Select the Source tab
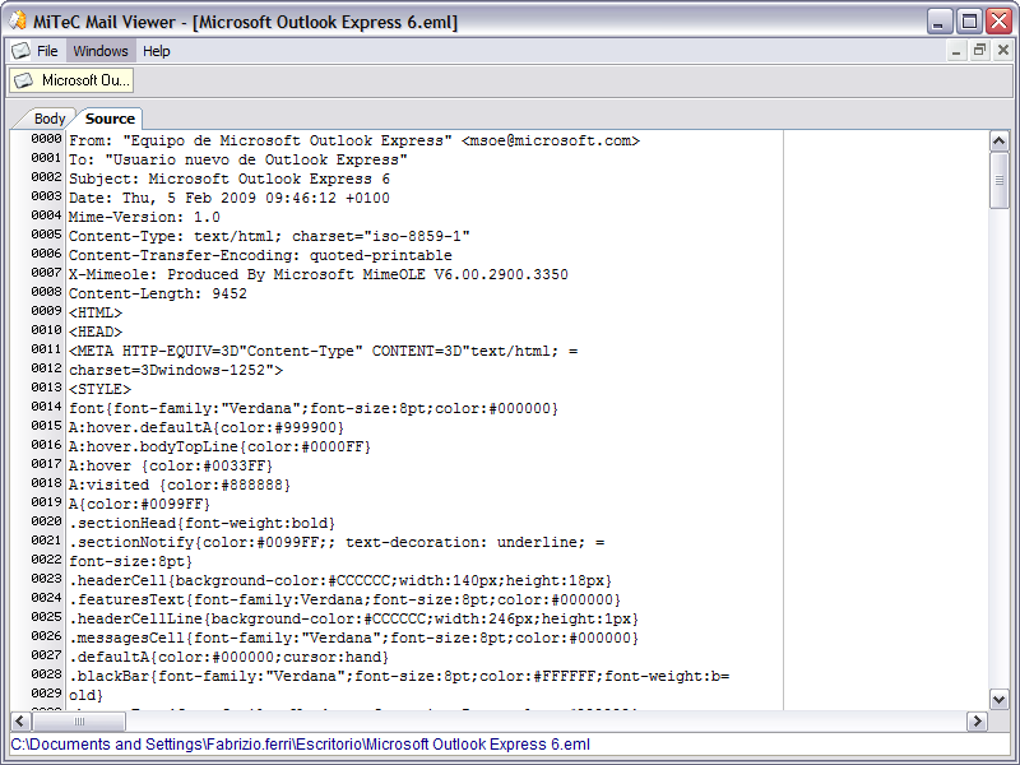 click(x=110, y=118)
